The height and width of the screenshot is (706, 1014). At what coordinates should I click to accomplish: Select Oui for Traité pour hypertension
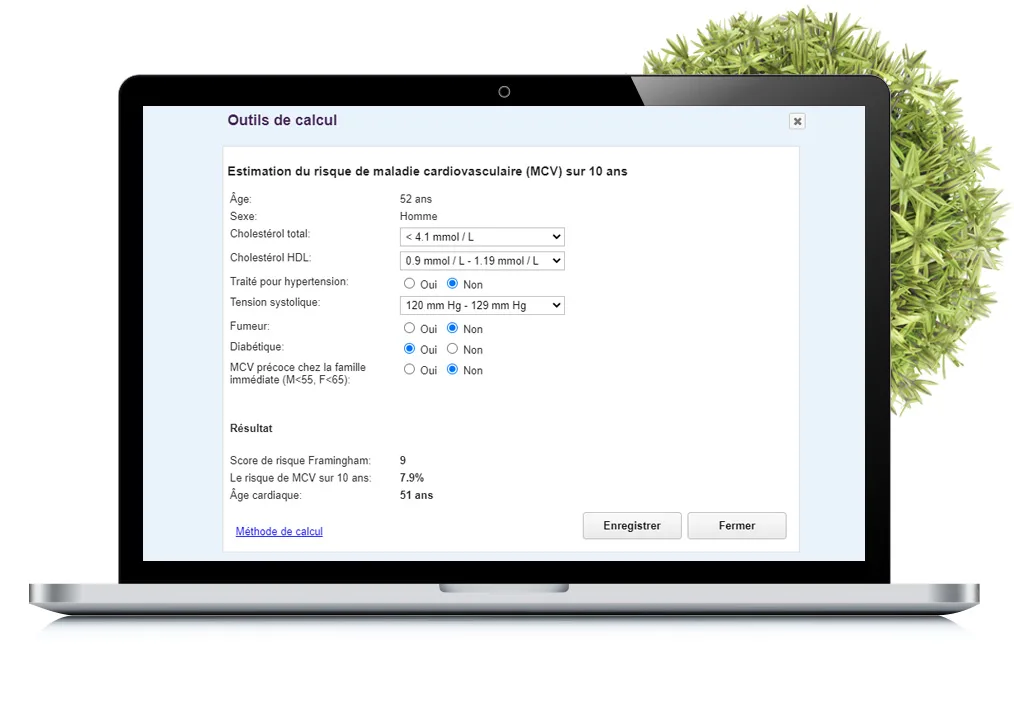[409, 284]
